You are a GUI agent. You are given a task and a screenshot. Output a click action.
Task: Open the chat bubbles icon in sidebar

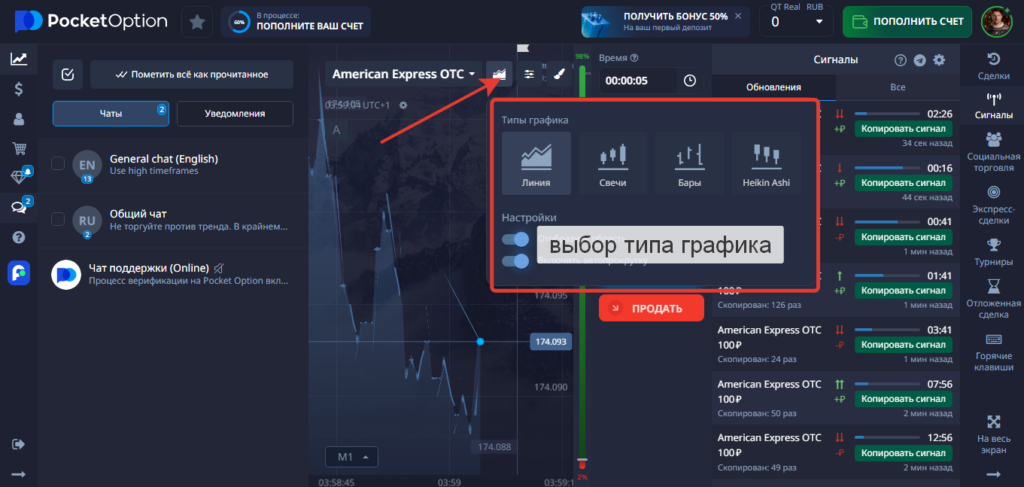(x=18, y=208)
